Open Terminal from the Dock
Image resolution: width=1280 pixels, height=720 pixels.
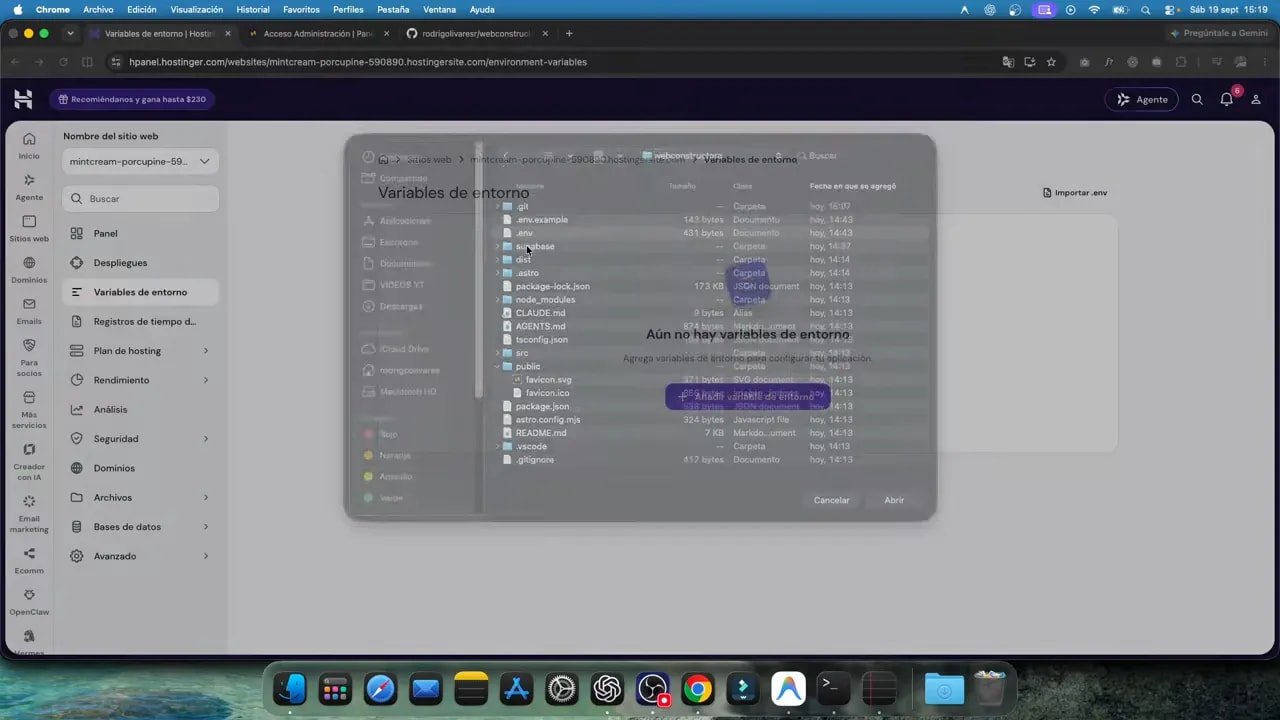tap(833, 688)
